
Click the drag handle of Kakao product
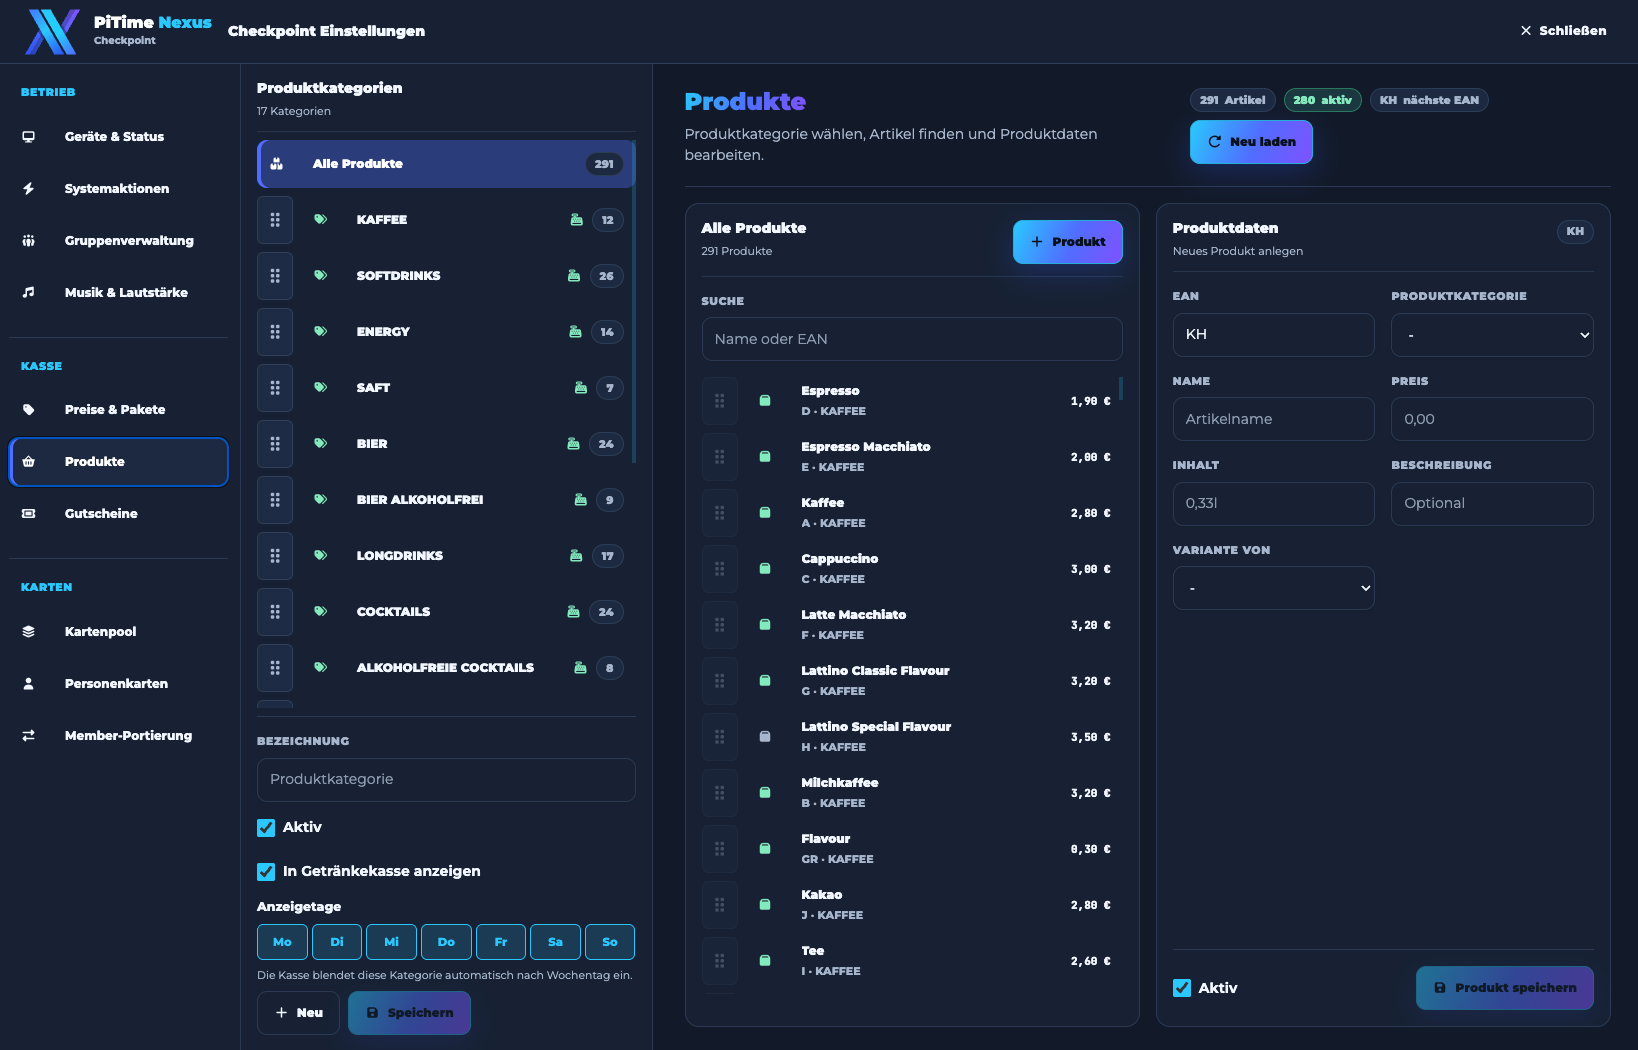click(x=720, y=905)
